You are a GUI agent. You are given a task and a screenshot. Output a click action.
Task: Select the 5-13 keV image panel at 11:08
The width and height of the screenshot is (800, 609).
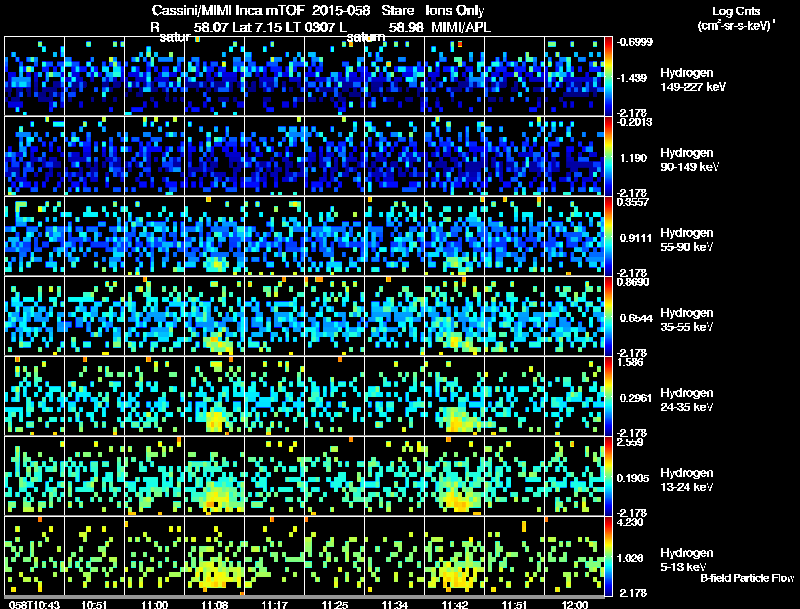click(215, 556)
